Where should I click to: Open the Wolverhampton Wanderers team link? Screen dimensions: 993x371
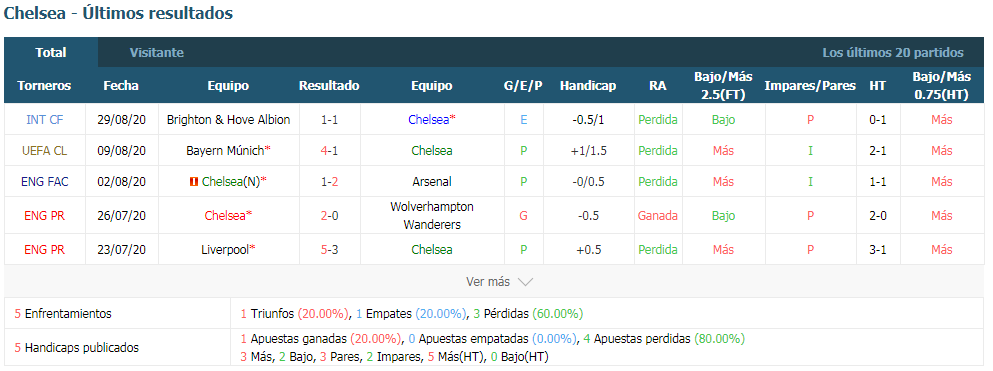pos(432,216)
